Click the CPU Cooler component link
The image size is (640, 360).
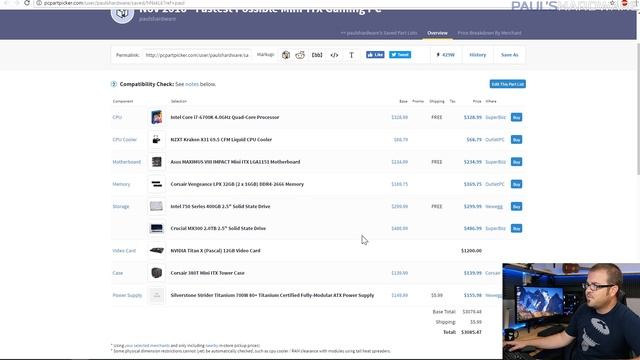124,140
